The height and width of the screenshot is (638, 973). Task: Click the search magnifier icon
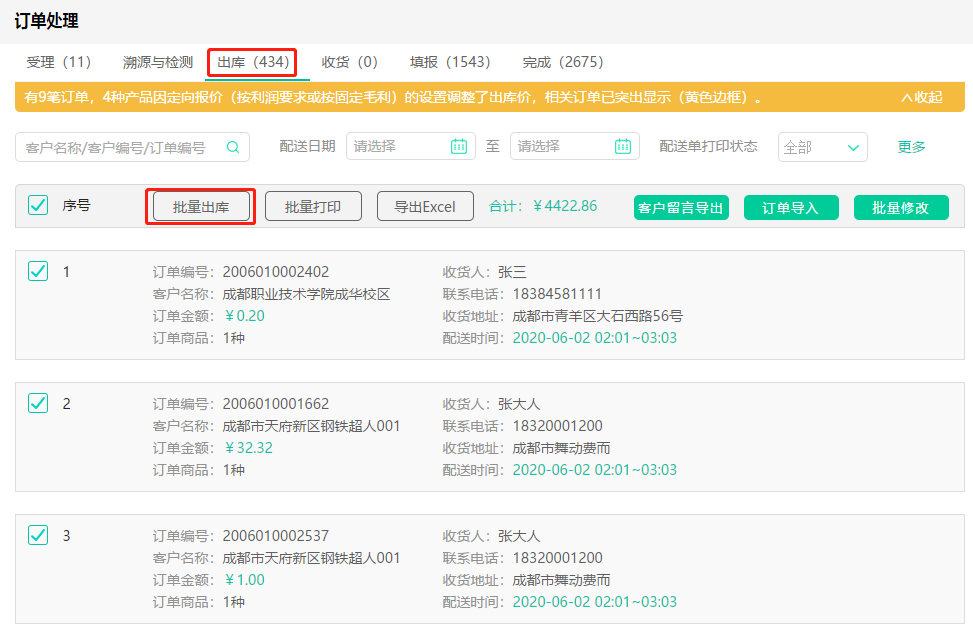coord(232,146)
